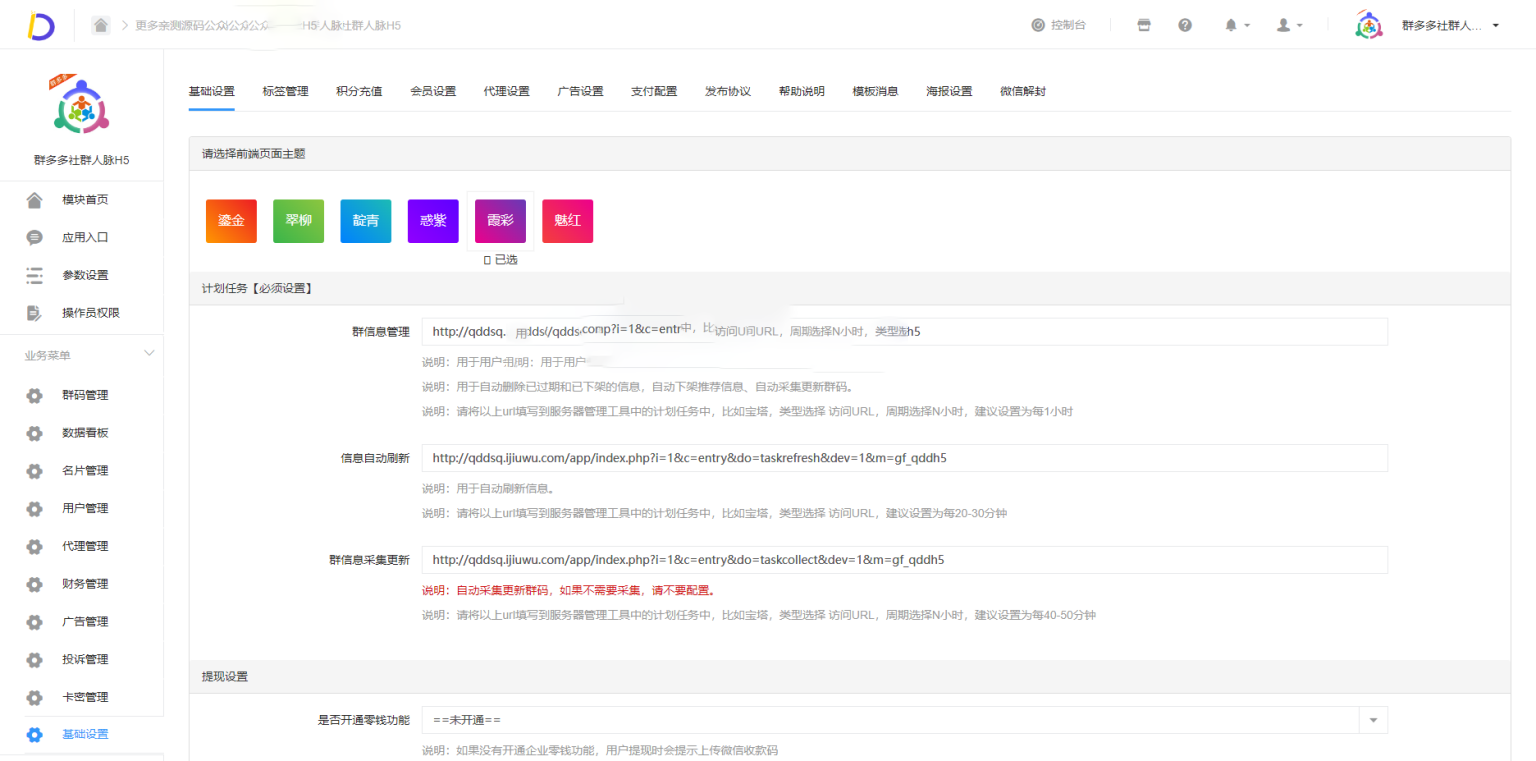Open 财务管理 in the sidebar
Viewport: 1536px width, 761px height.
coord(85,584)
